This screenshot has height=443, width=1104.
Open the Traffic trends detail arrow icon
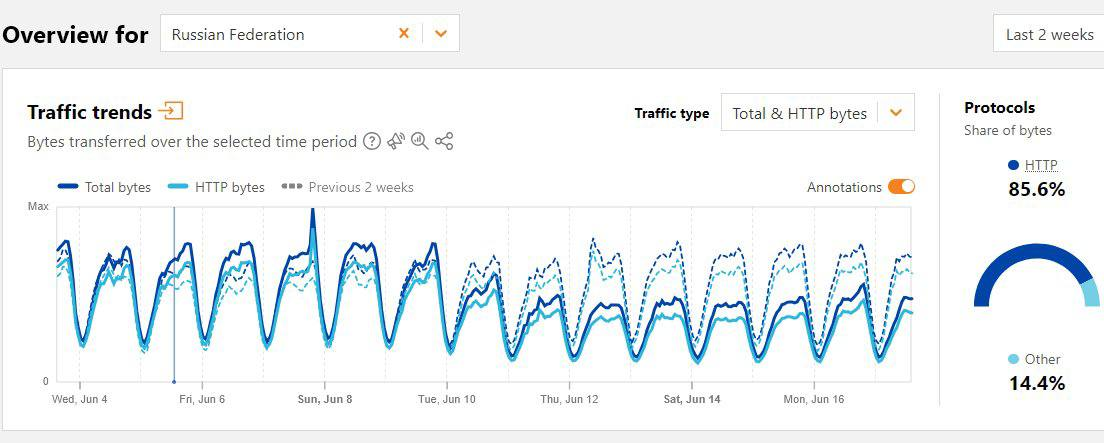point(171,111)
